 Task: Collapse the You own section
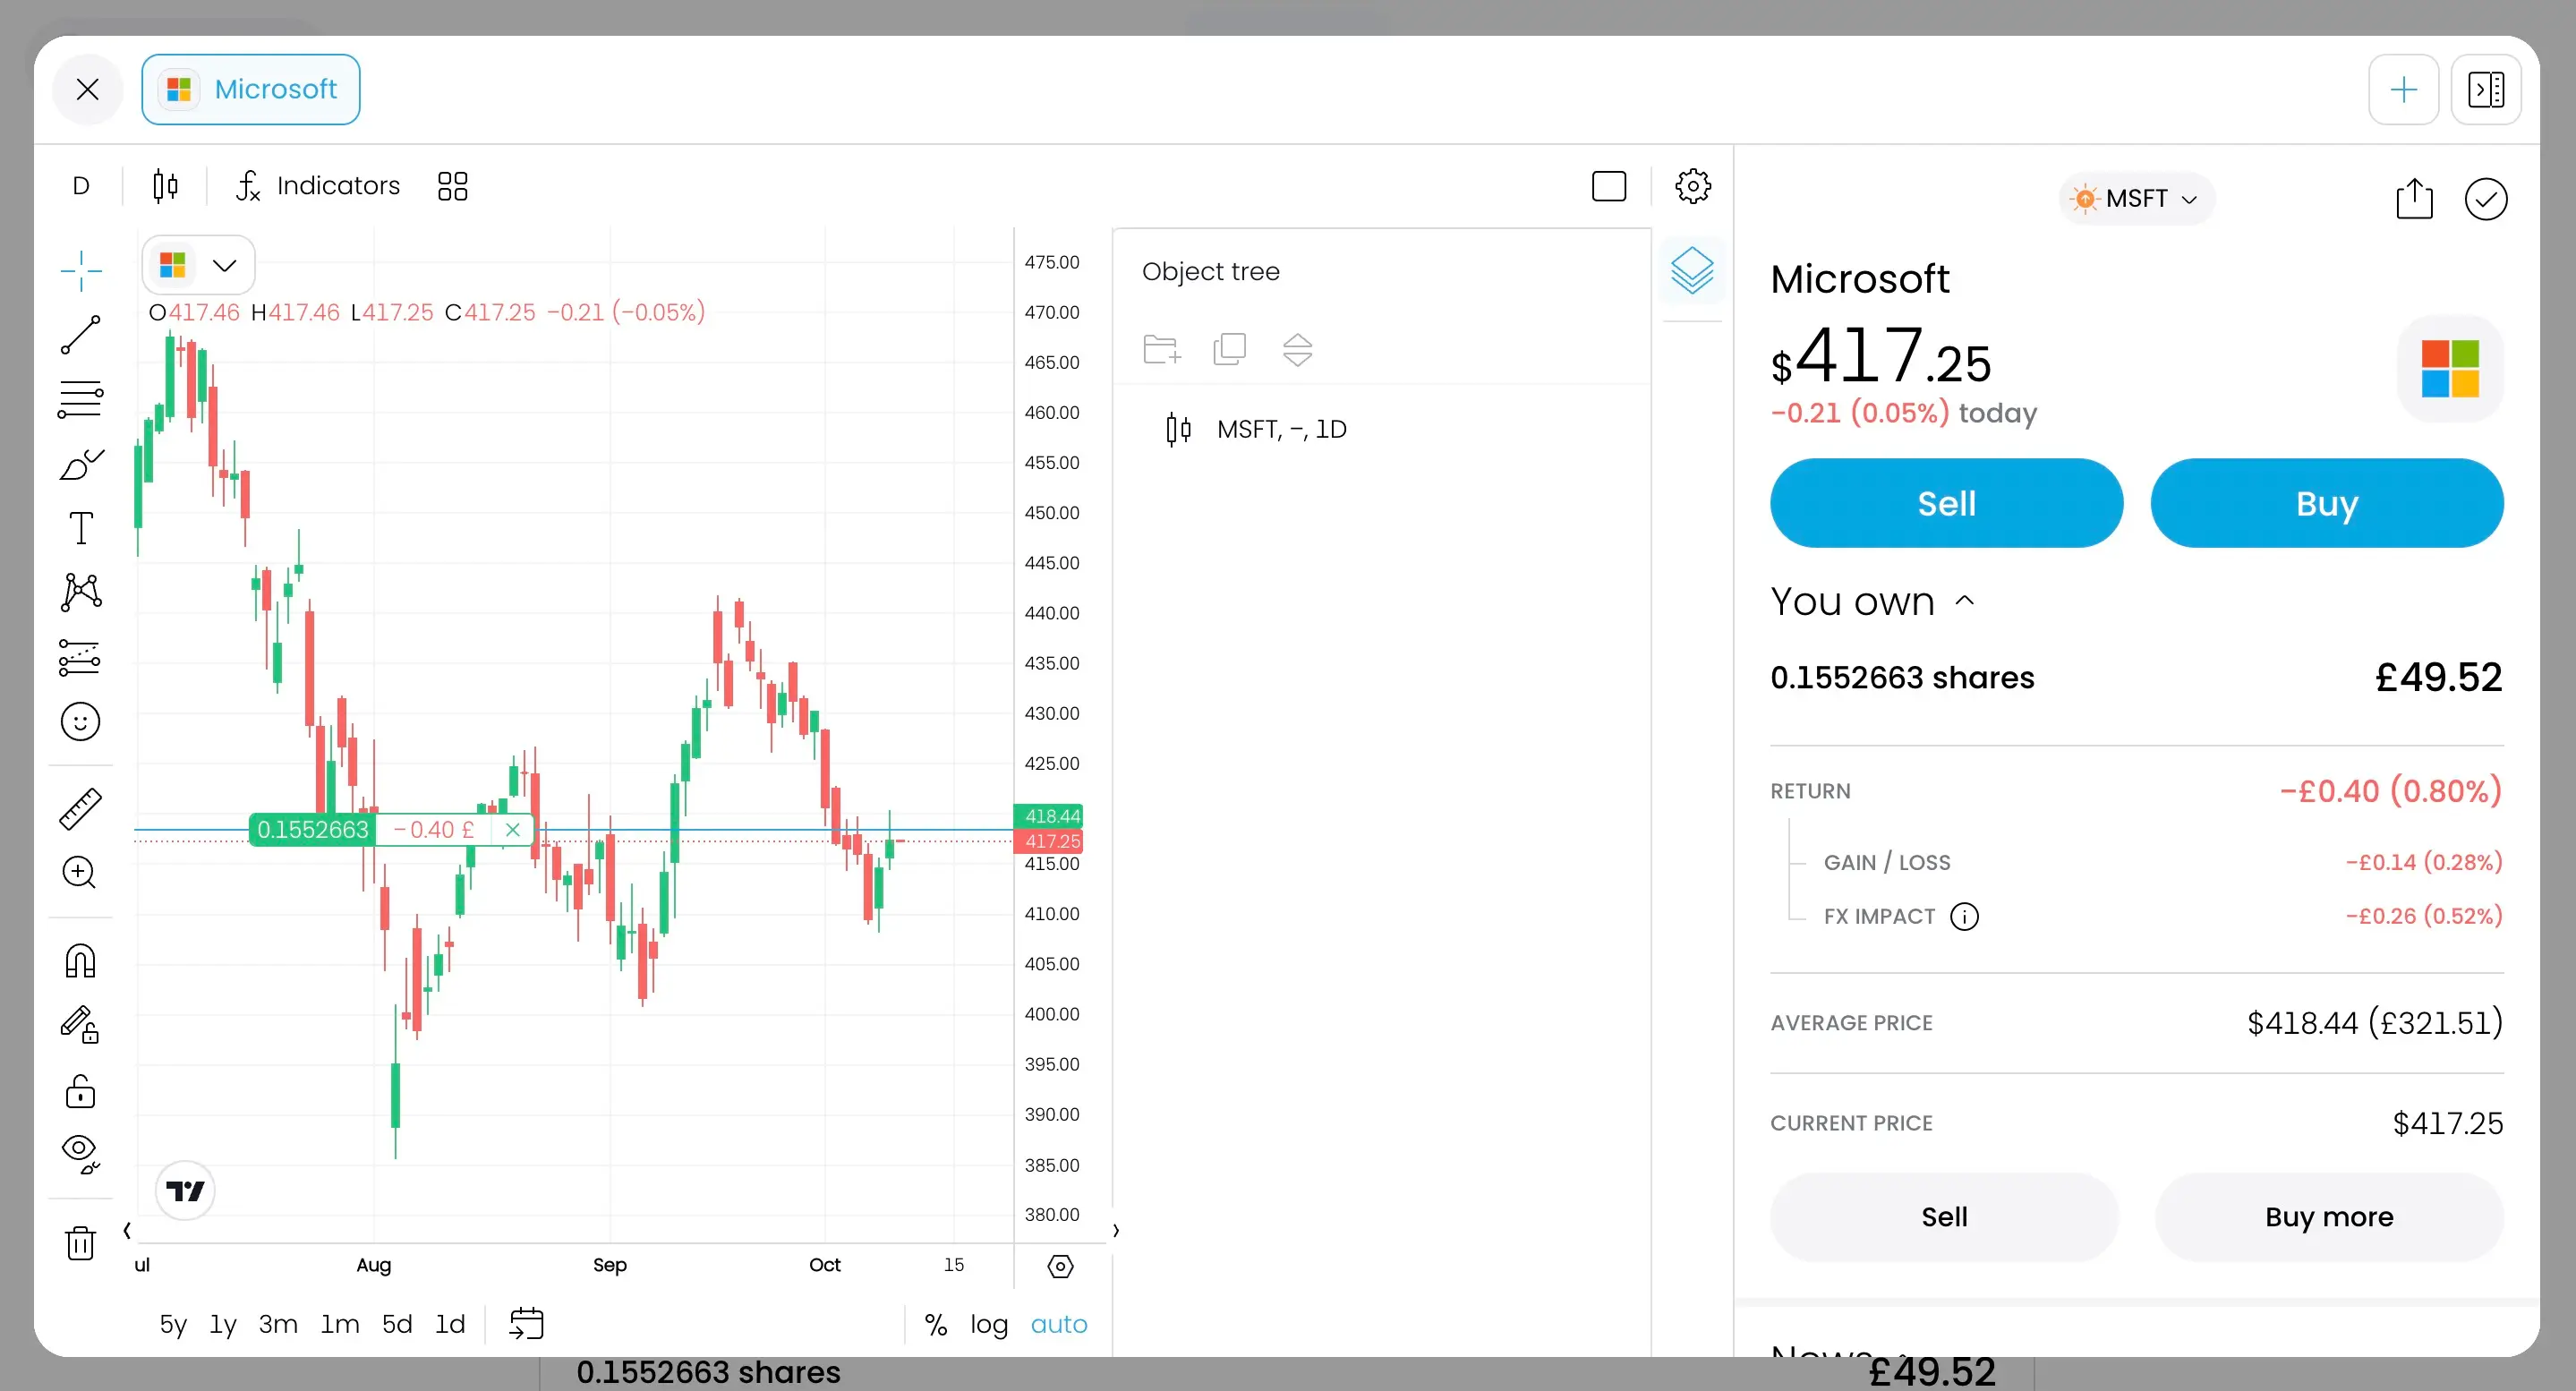point(1964,601)
